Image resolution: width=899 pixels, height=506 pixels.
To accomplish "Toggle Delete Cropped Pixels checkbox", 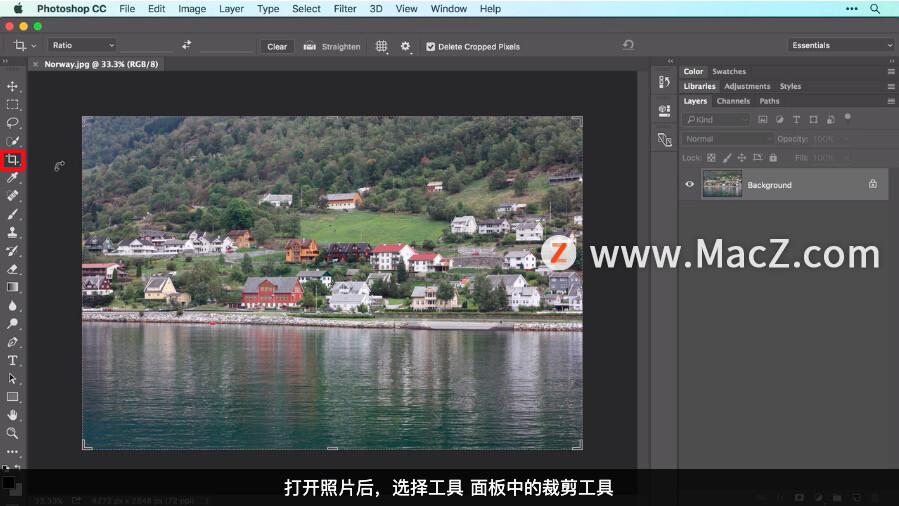I will pos(431,47).
